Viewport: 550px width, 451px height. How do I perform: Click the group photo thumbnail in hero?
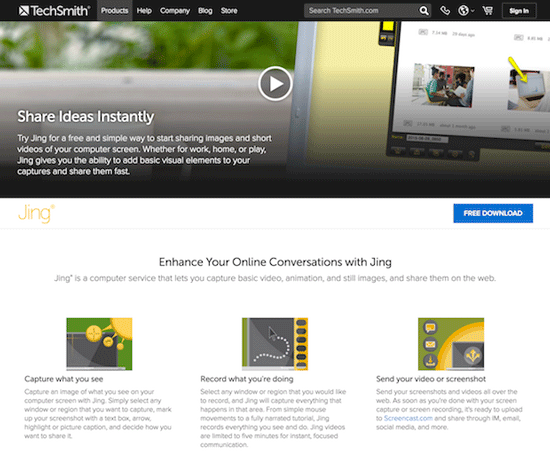(x=444, y=85)
